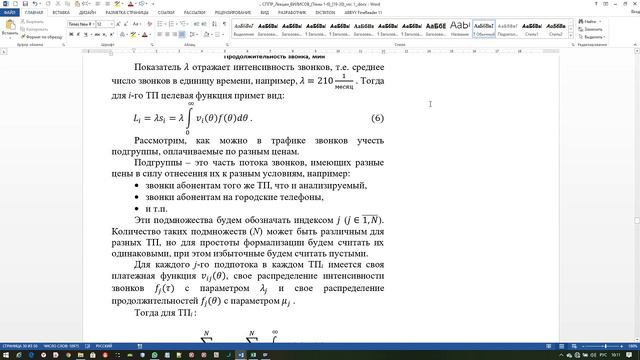Apply red font color
The image size is (640, 360).
coord(145,35)
